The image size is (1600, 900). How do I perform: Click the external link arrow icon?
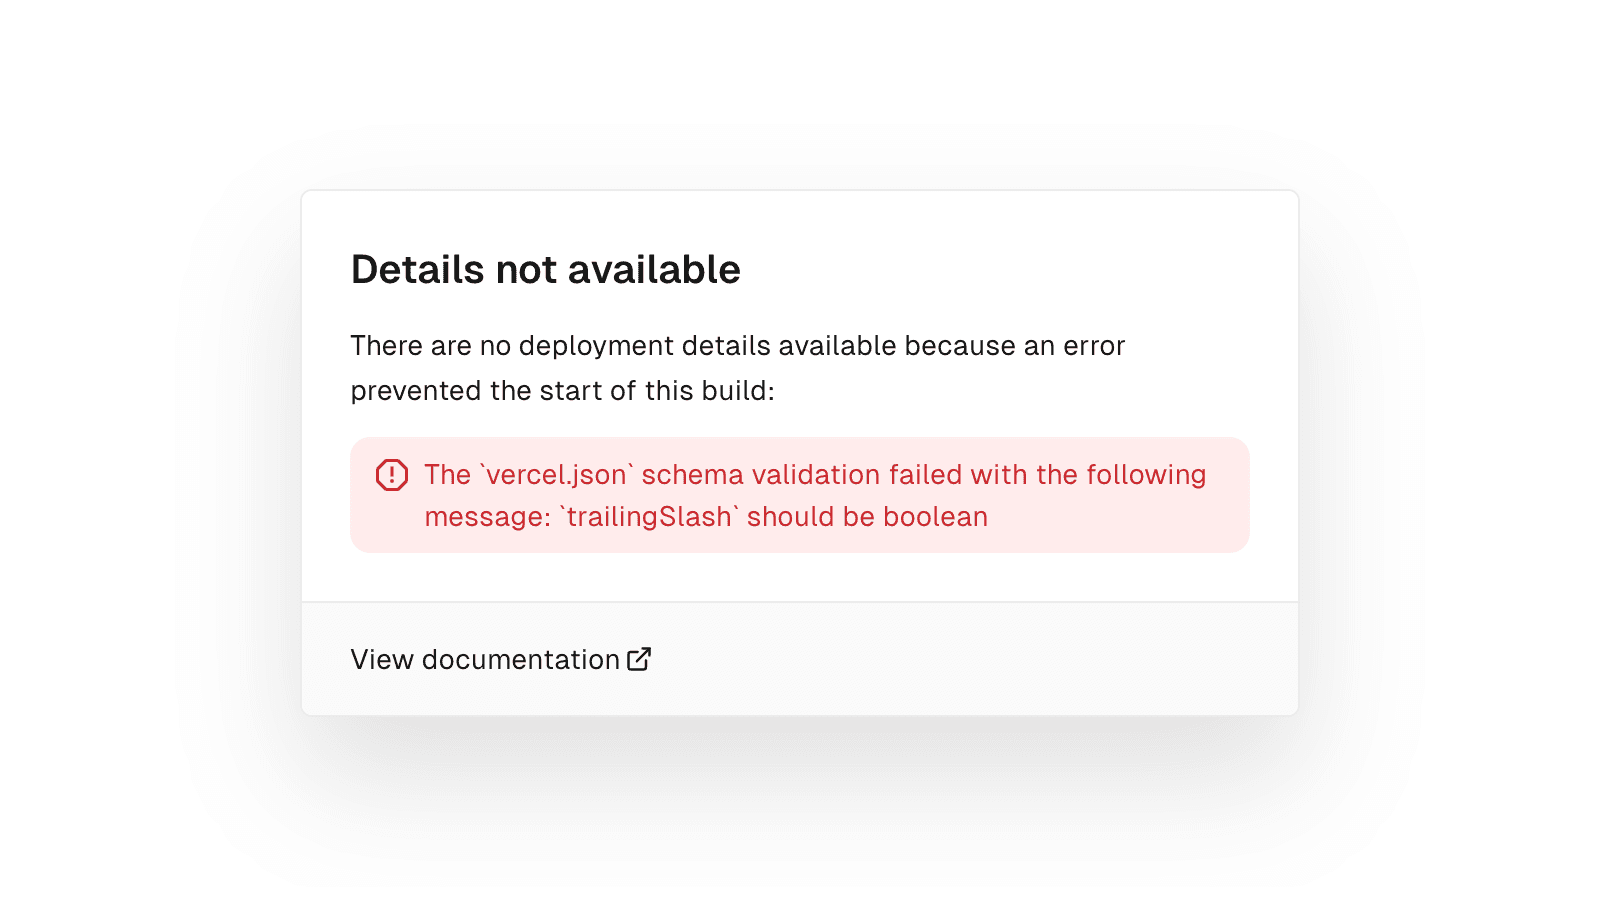coord(639,659)
